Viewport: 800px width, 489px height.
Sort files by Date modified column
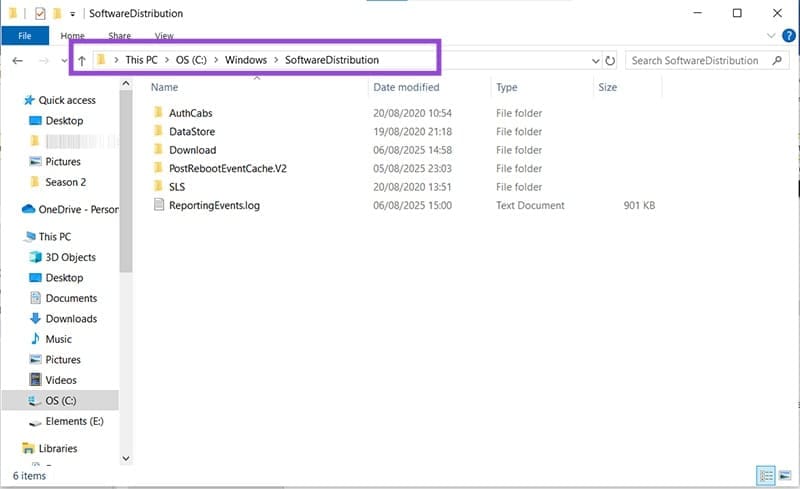tap(406, 88)
